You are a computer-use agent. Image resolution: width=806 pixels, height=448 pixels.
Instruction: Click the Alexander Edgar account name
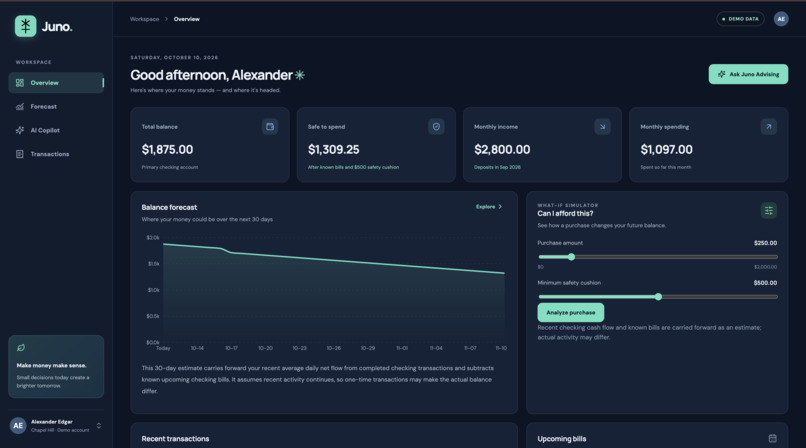coord(51,422)
